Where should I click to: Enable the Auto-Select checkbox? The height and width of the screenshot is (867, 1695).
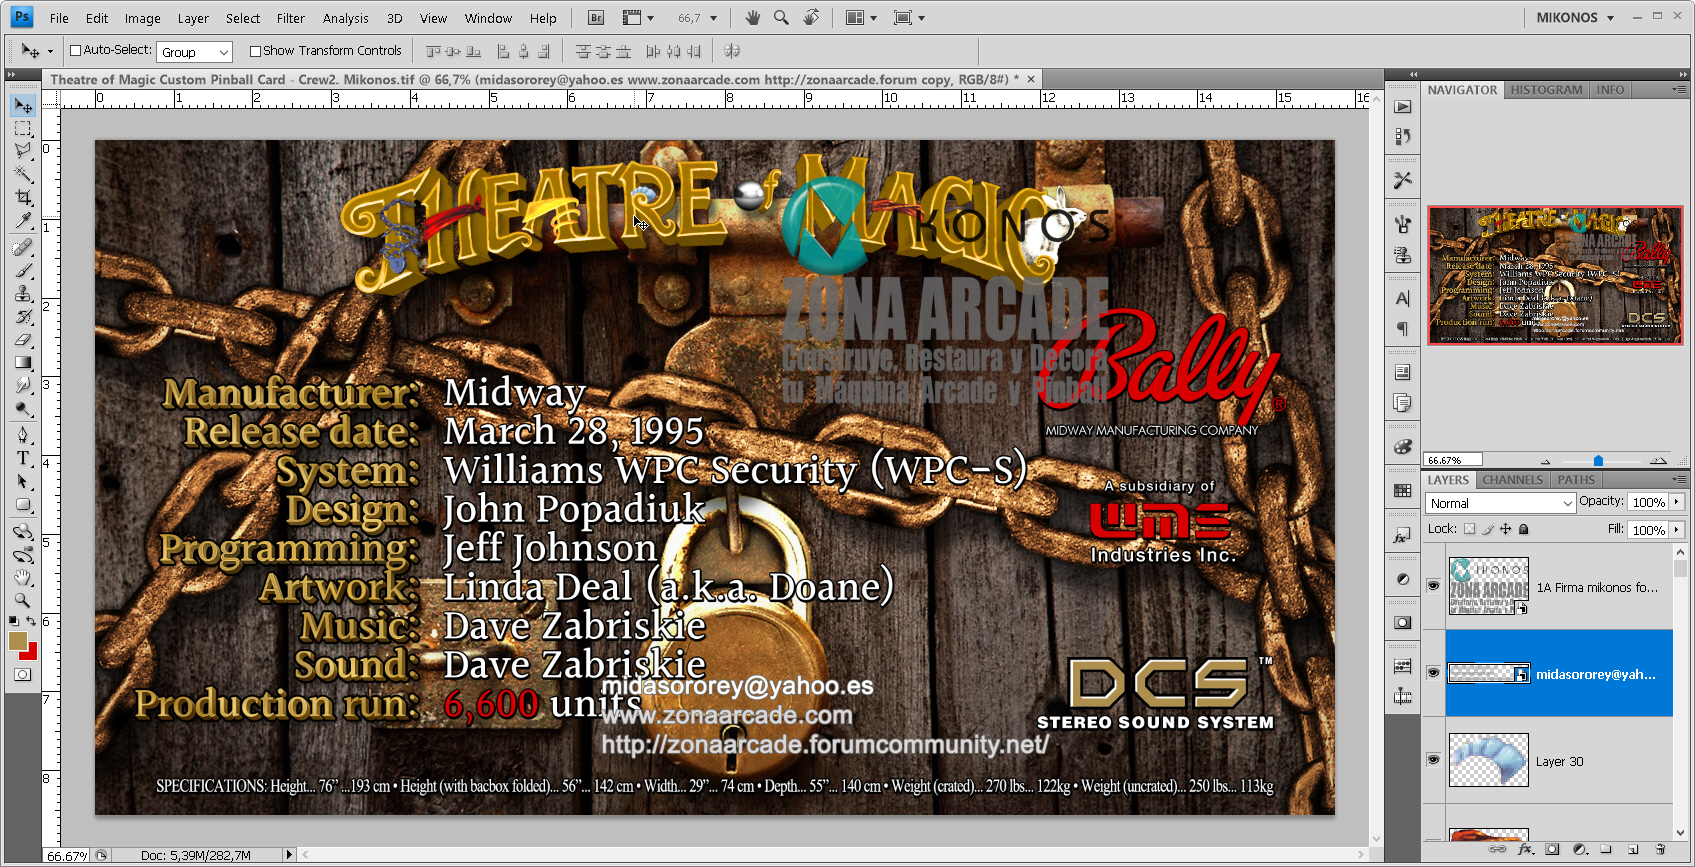(75, 51)
